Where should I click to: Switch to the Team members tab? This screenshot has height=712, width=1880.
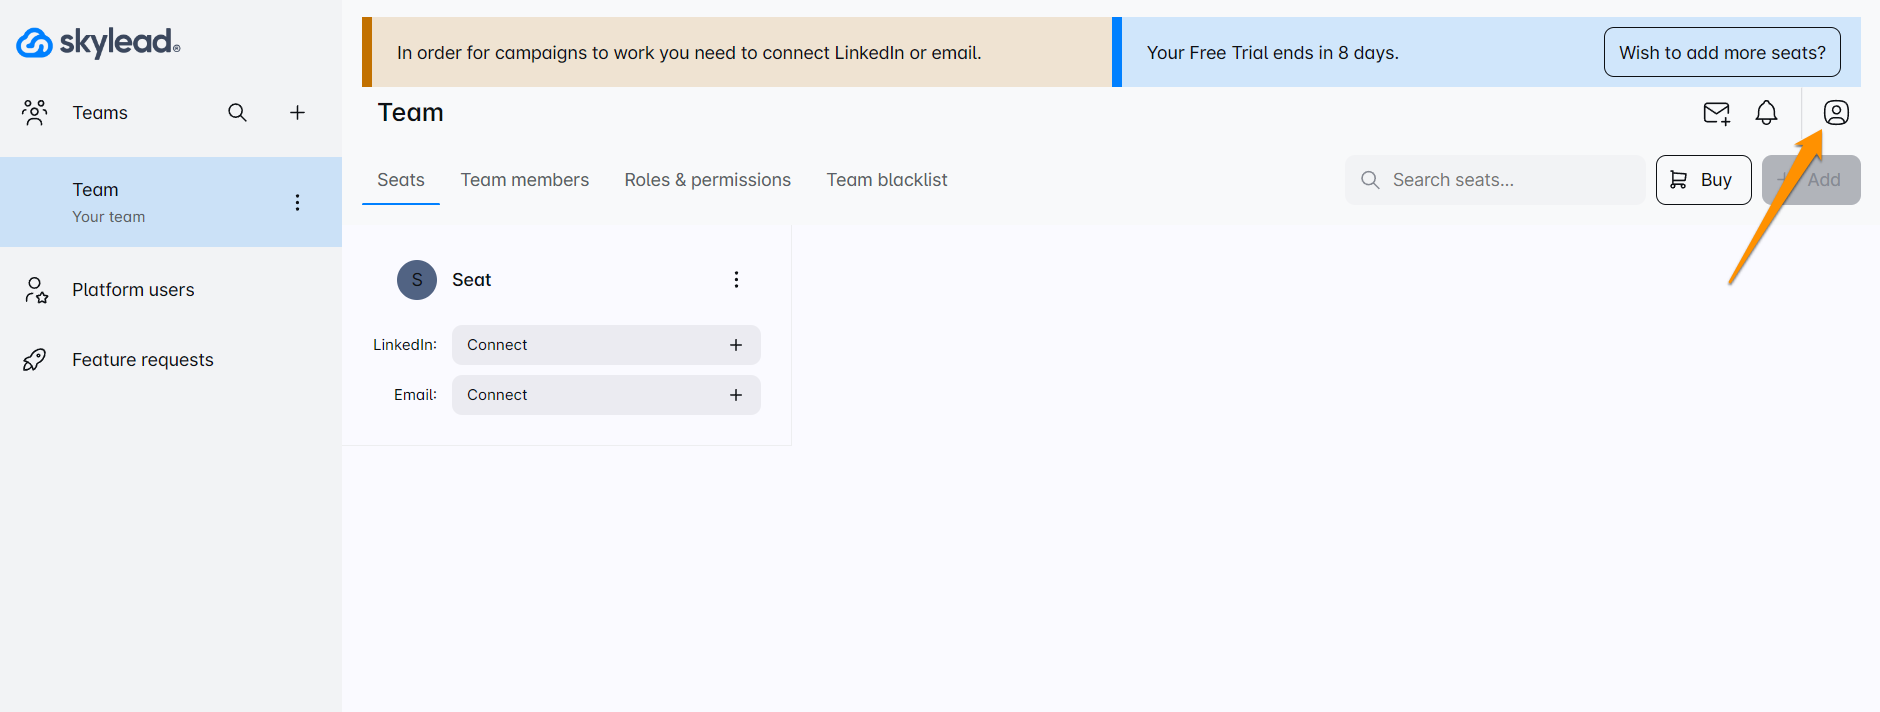tap(524, 180)
